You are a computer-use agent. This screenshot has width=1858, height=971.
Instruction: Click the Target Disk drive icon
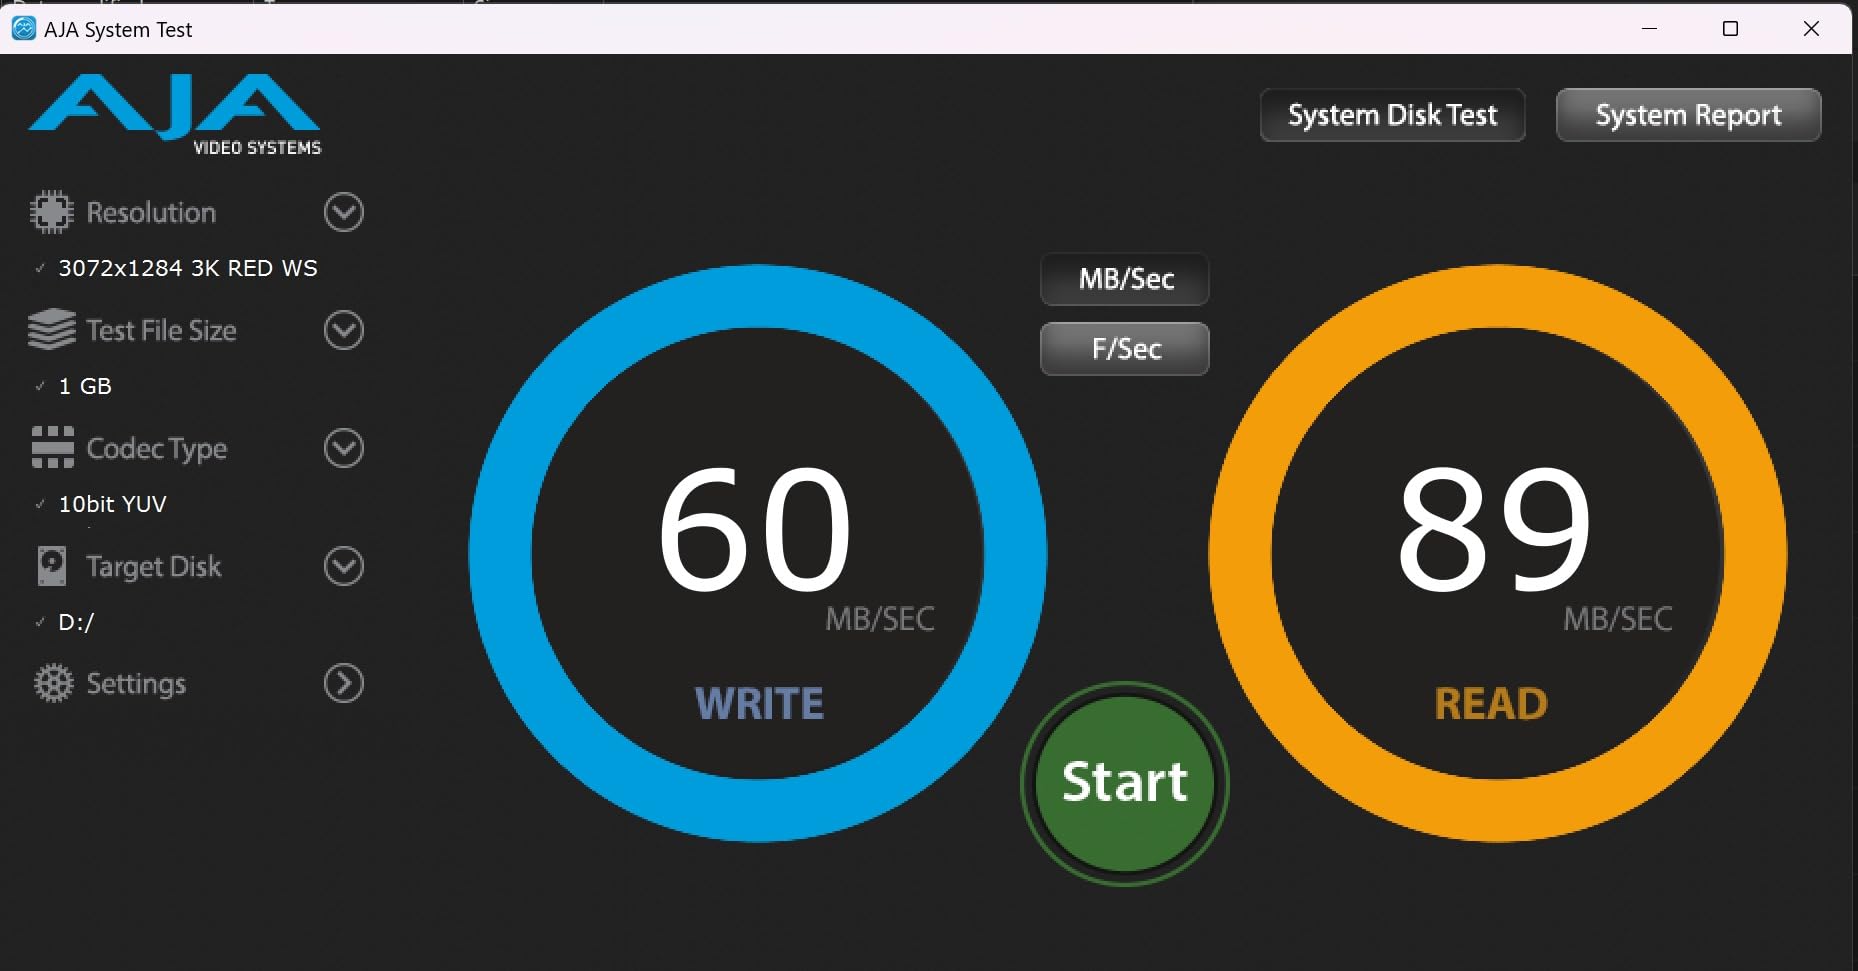point(51,566)
